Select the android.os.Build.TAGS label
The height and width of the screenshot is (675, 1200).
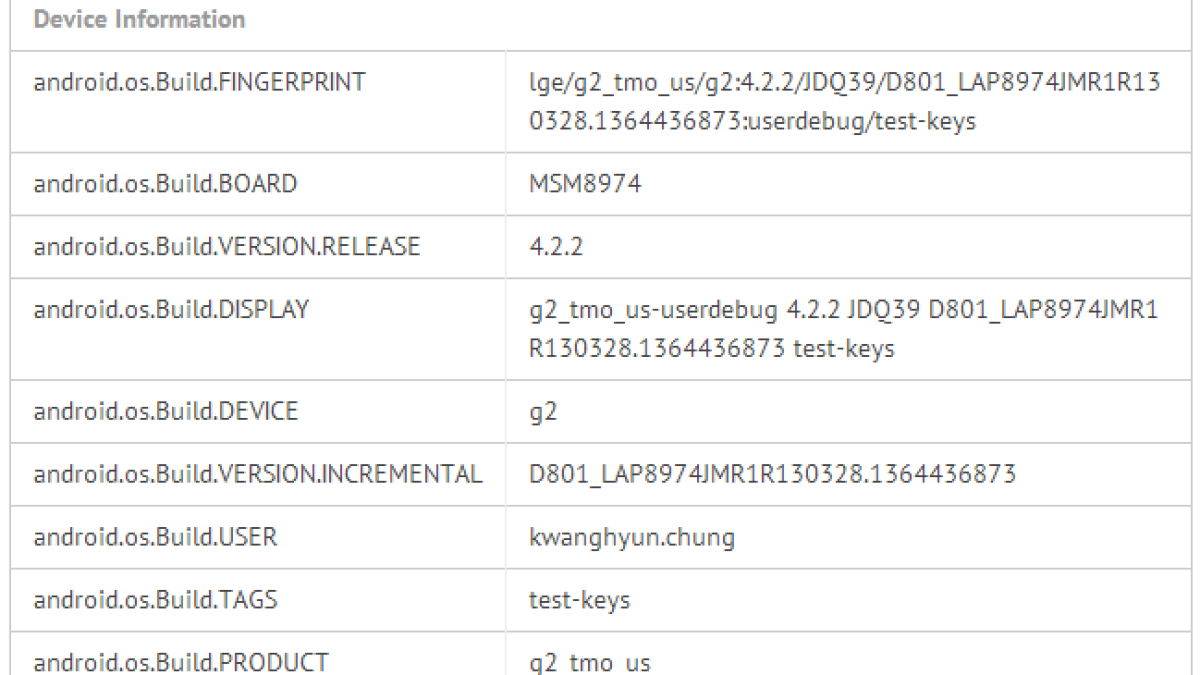click(155, 600)
